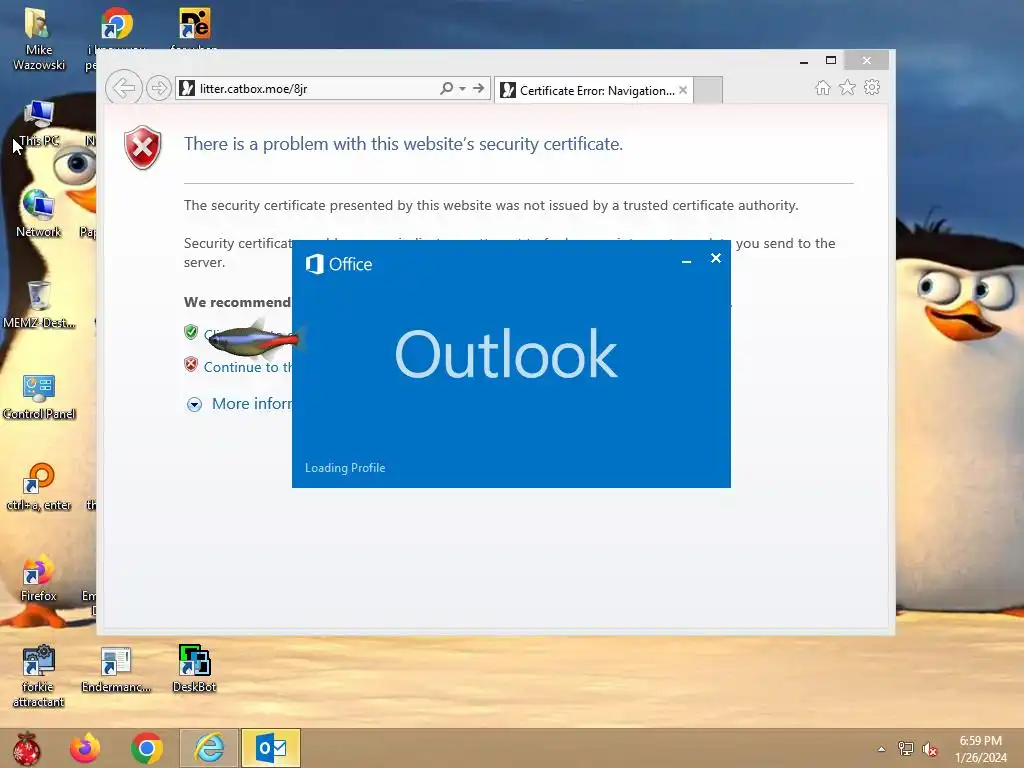The height and width of the screenshot is (768, 1024).
Task: Close the Certificate Error tab
Action: coord(682,90)
